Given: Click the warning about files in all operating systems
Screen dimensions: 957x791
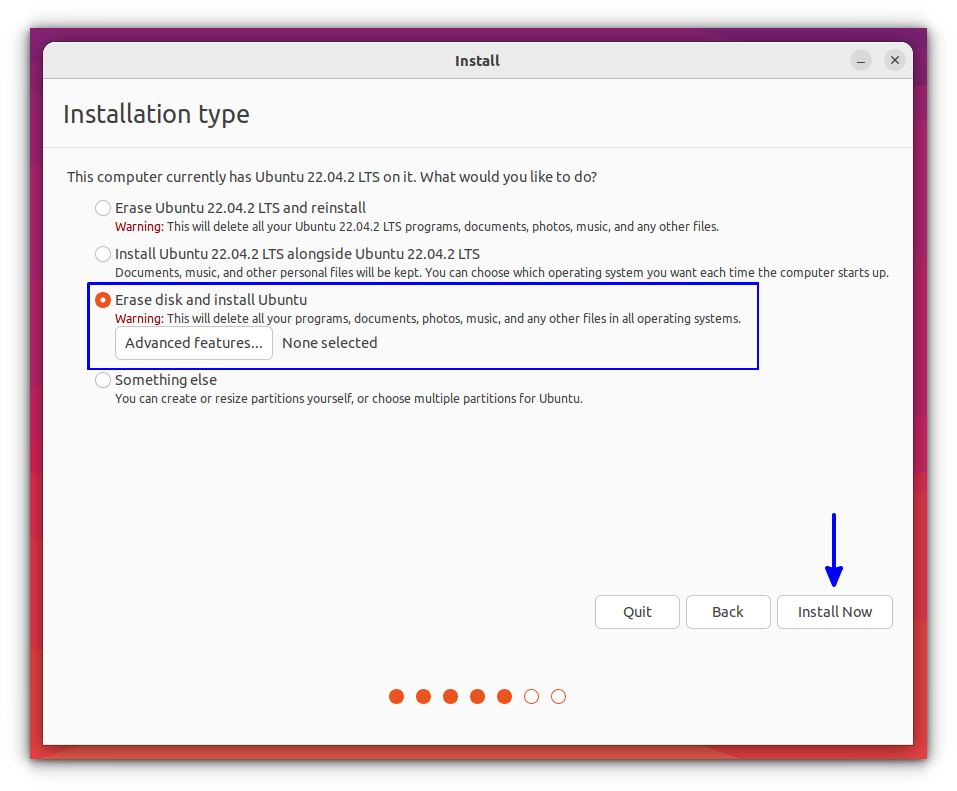Looking at the screenshot, I should tap(428, 319).
